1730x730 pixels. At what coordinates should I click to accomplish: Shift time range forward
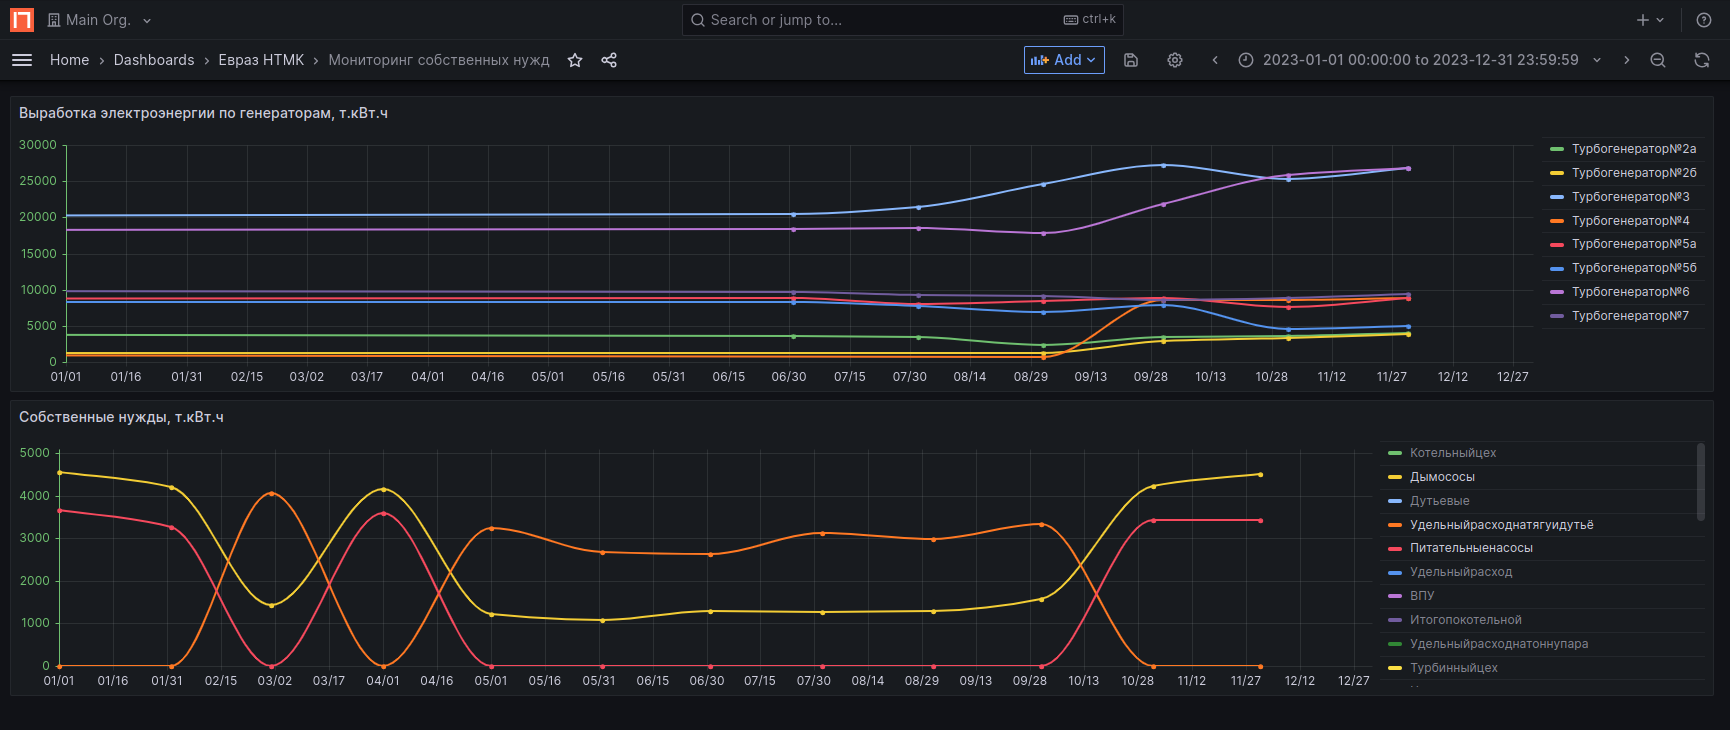click(x=1627, y=60)
